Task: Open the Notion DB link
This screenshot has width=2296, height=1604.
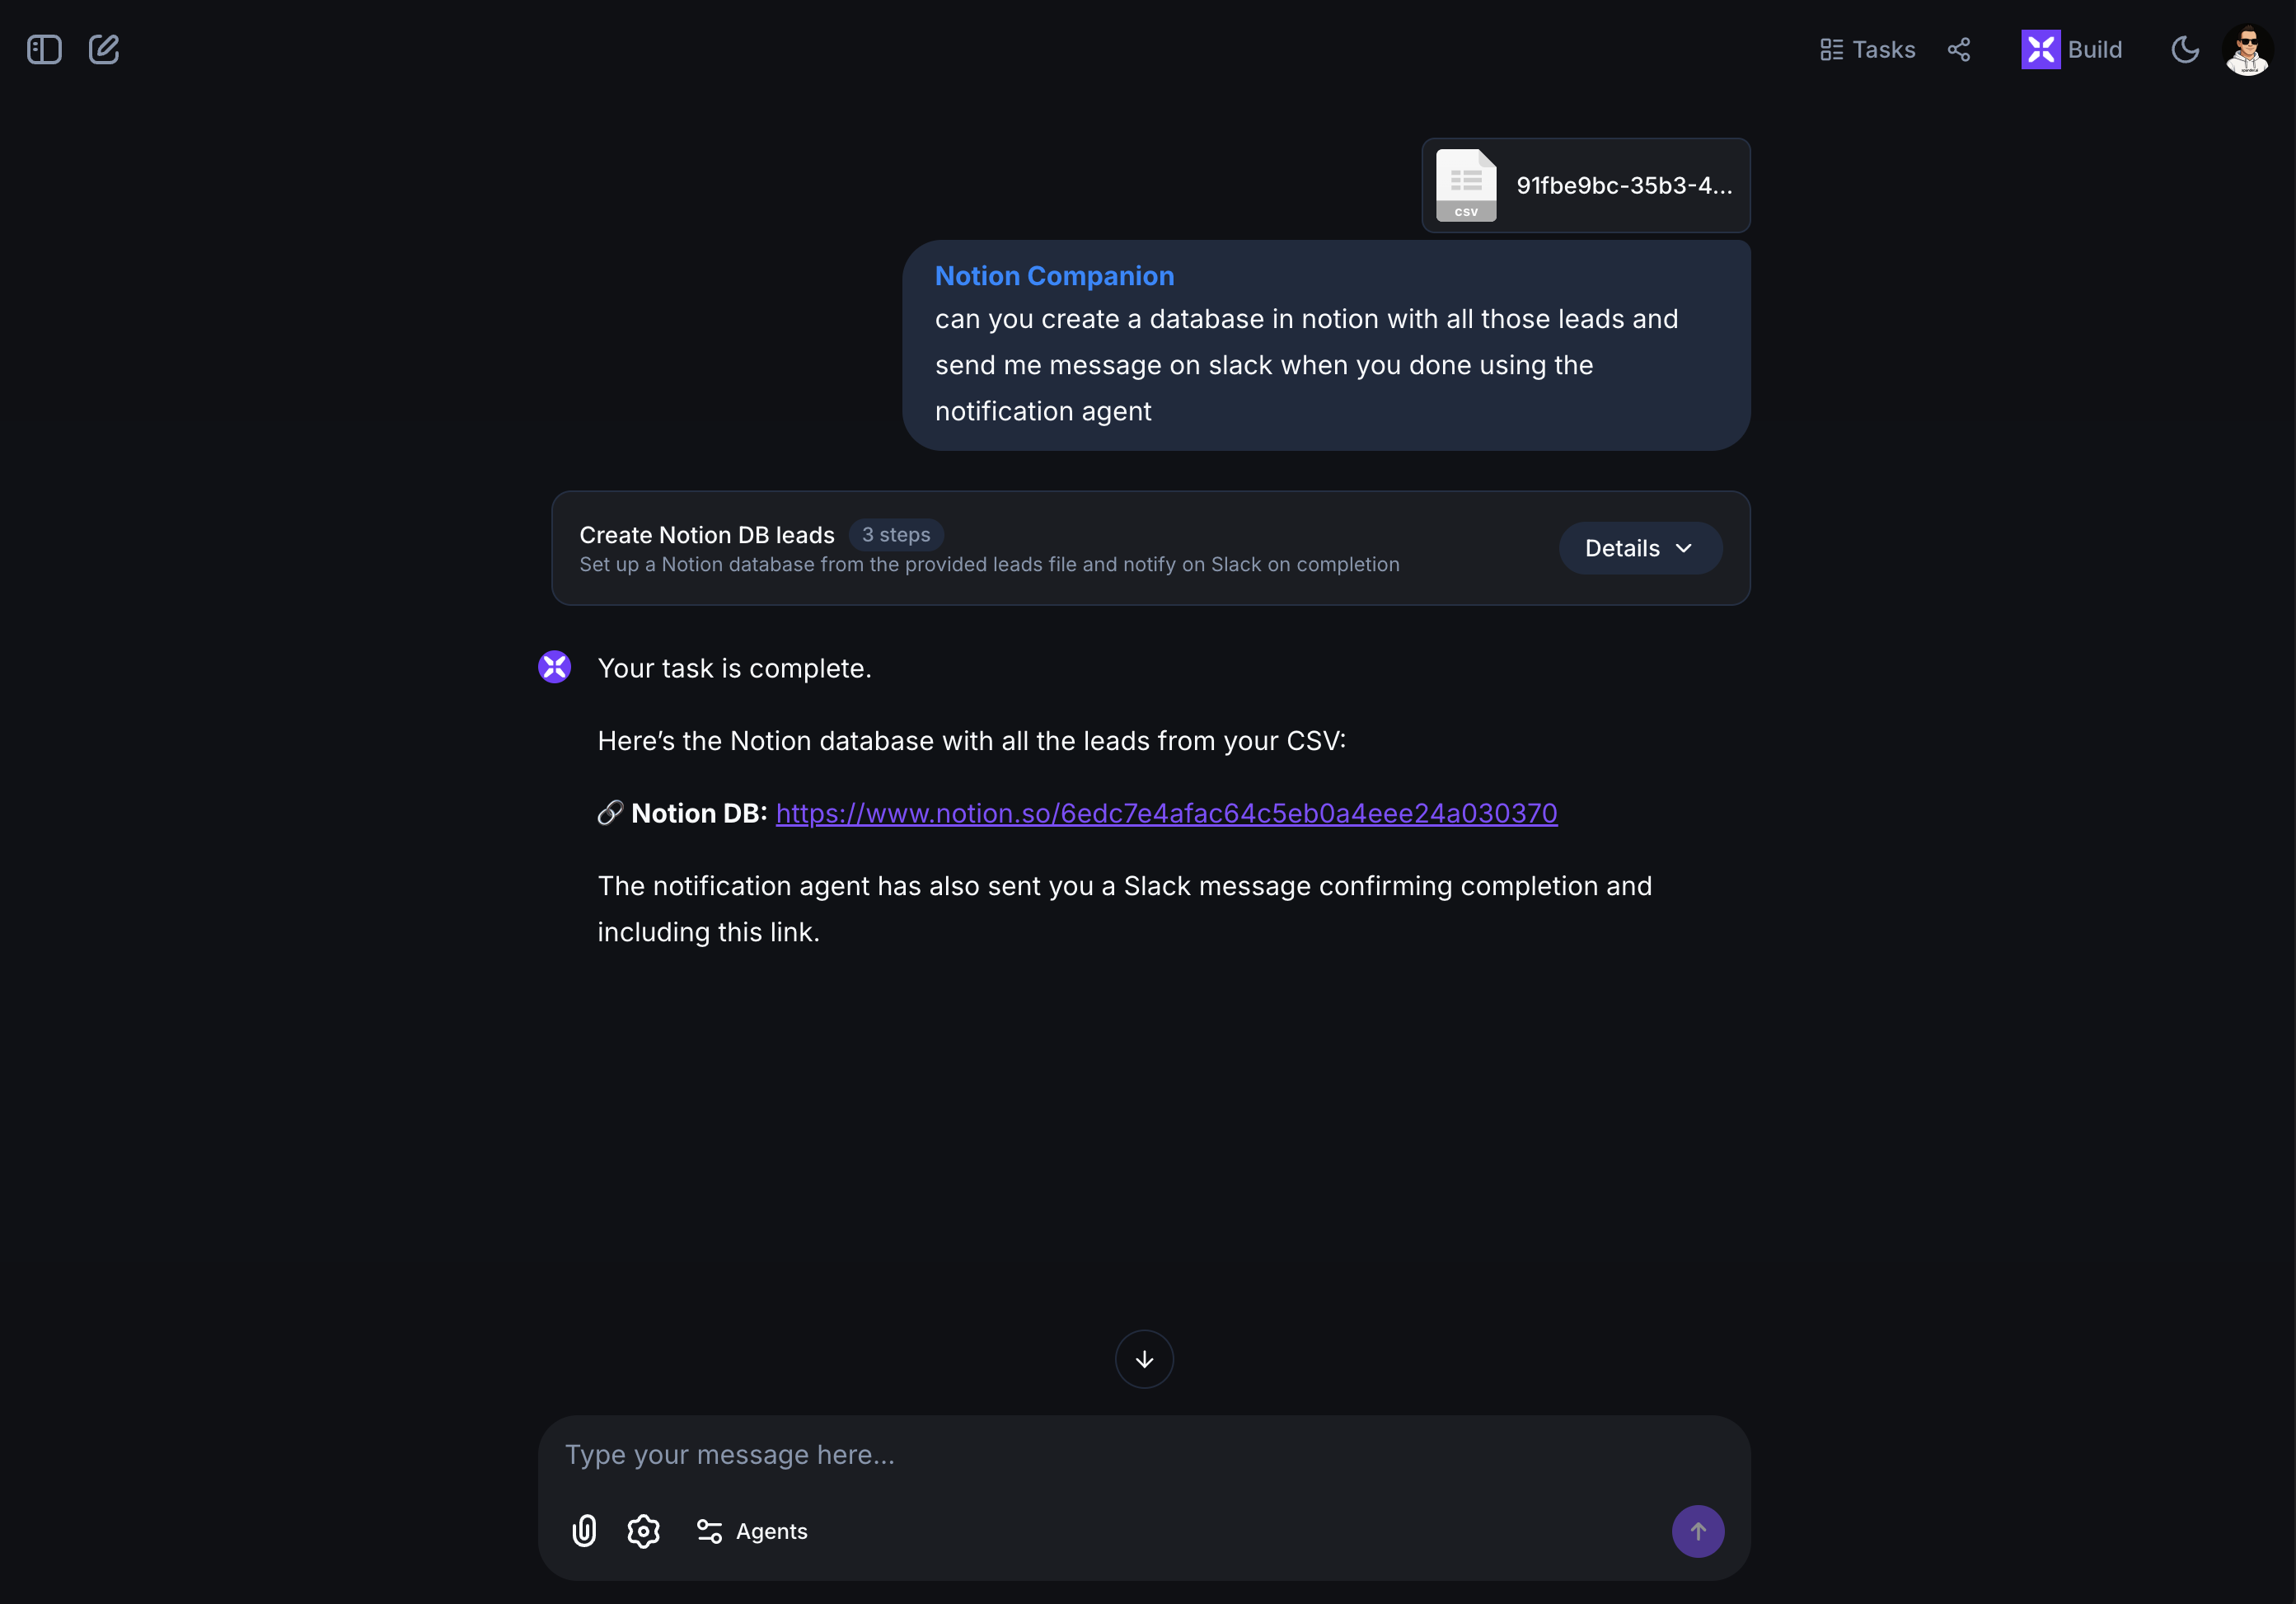Action: pyautogui.click(x=1166, y=813)
